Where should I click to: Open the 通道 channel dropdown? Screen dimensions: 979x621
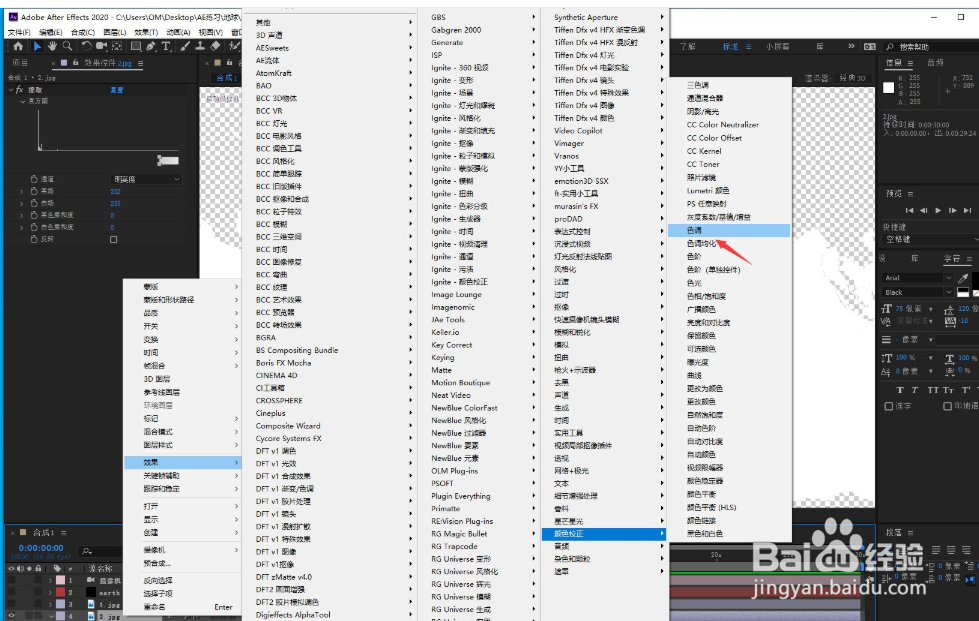click(x=147, y=179)
